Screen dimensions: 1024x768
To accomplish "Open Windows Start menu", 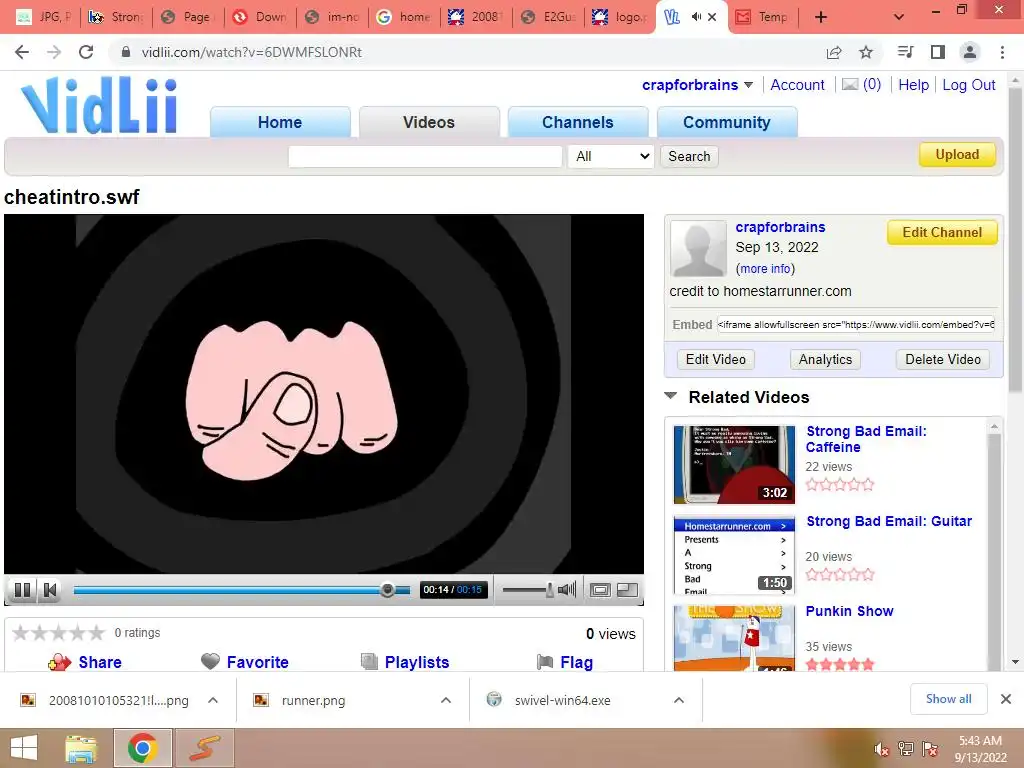I will pos(24,748).
